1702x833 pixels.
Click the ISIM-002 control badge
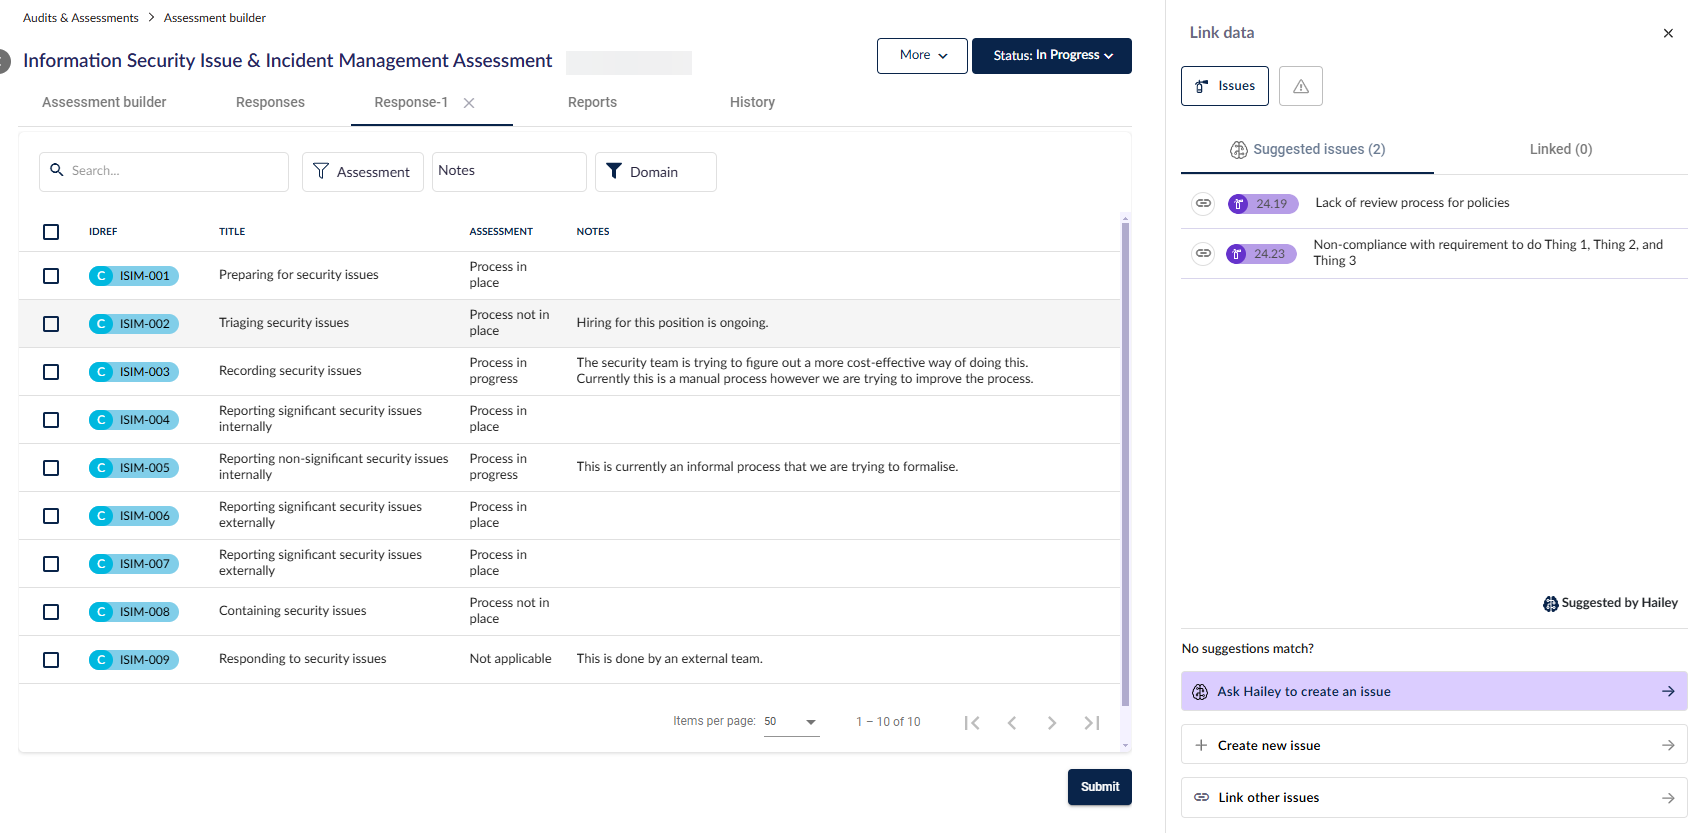pos(134,324)
